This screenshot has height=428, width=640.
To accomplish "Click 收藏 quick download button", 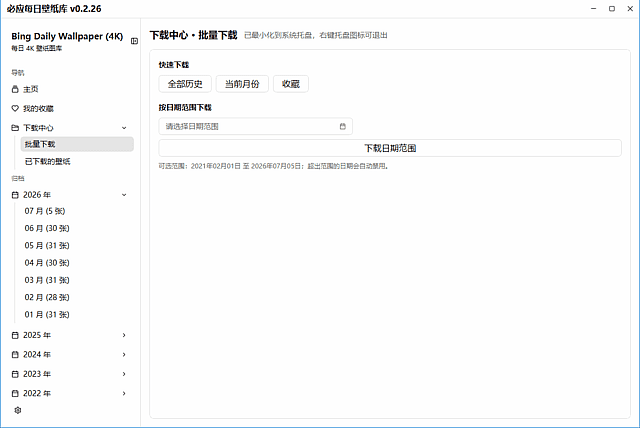I will 291,84.
